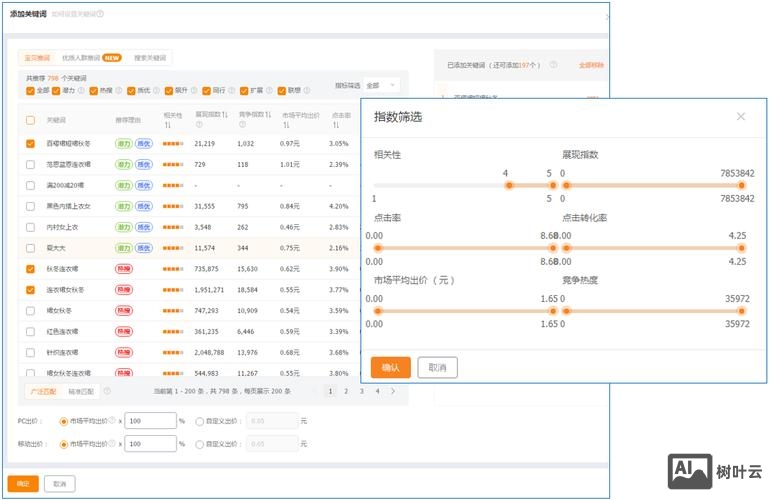Image resolution: width=770 pixels, height=500 pixels.
Task: Click the sort icon on 竞争指数 column
Action: click(268, 115)
